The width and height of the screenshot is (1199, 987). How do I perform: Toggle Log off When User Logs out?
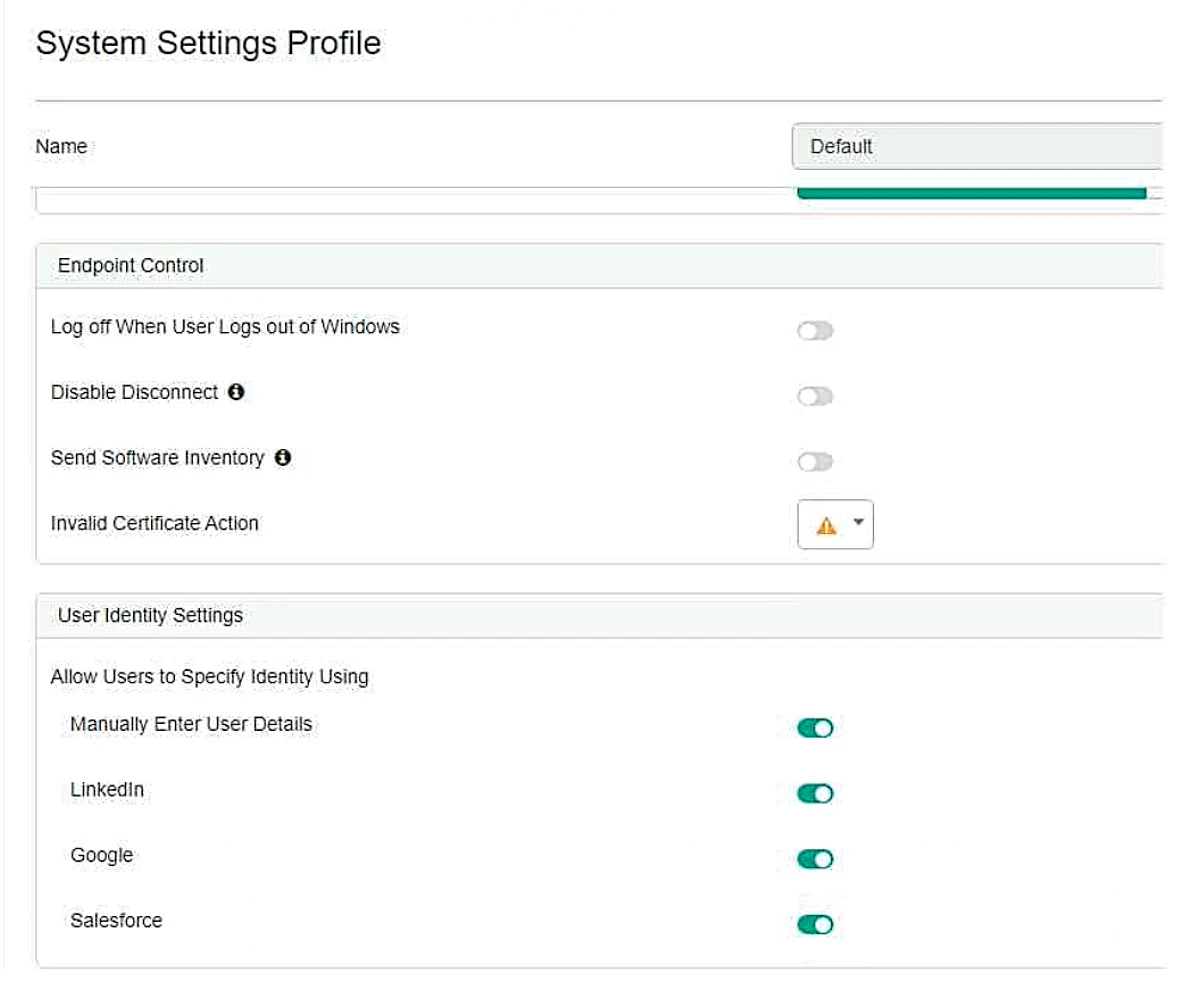815,331
